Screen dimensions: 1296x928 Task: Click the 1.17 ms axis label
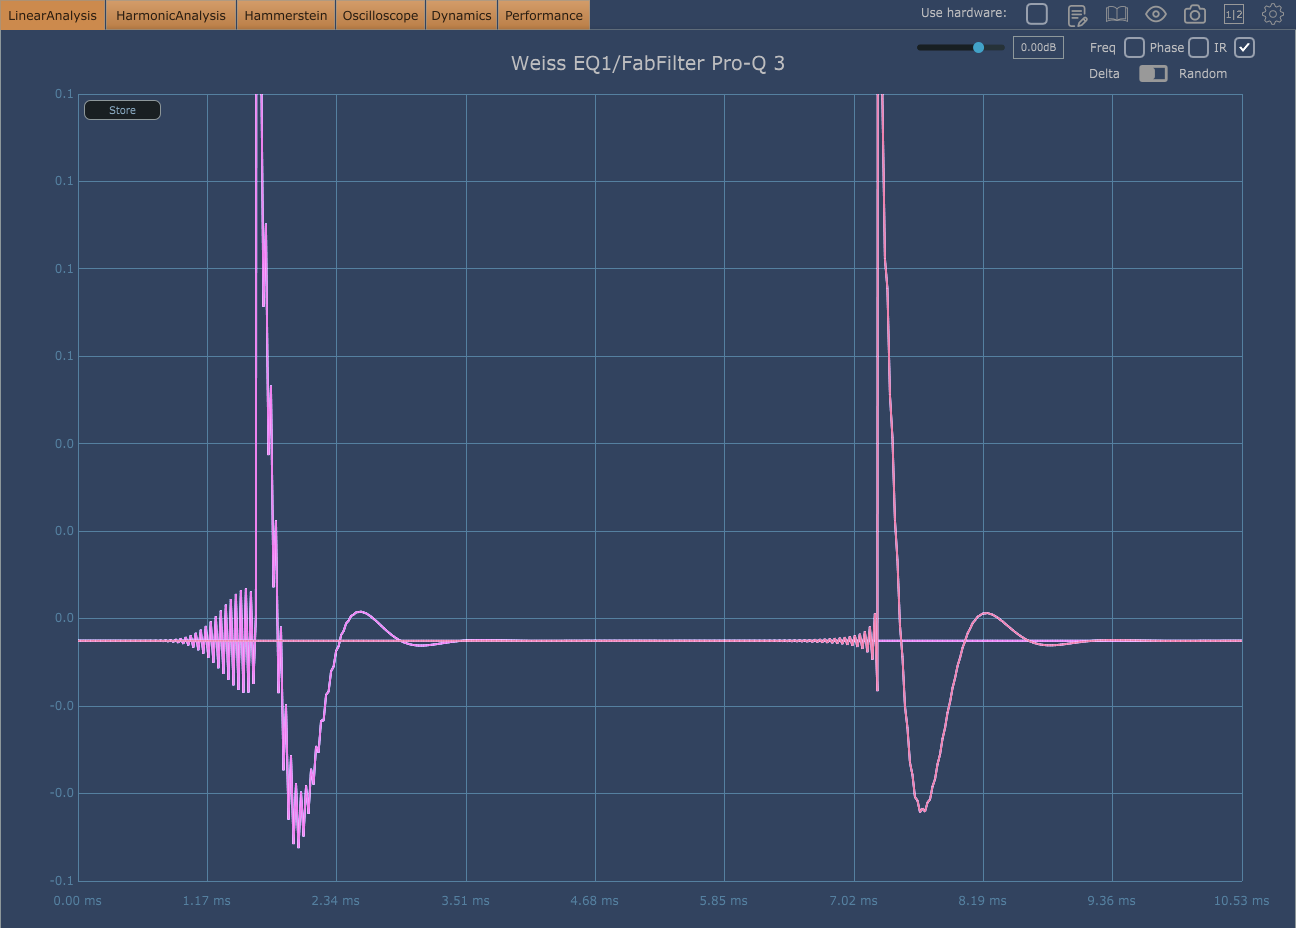(207, 900)
